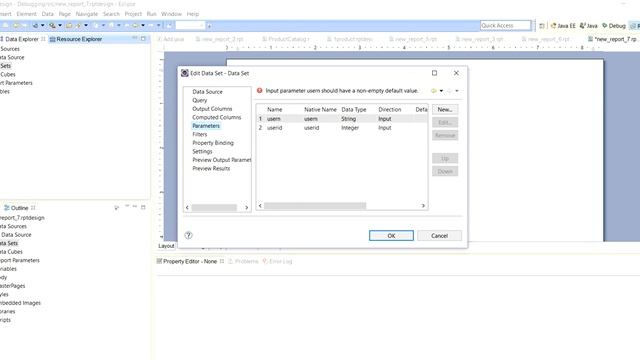The height and width of the screenshot is (360, 640).
Task: Select the usern parameter row
Action: coord(342,119)
